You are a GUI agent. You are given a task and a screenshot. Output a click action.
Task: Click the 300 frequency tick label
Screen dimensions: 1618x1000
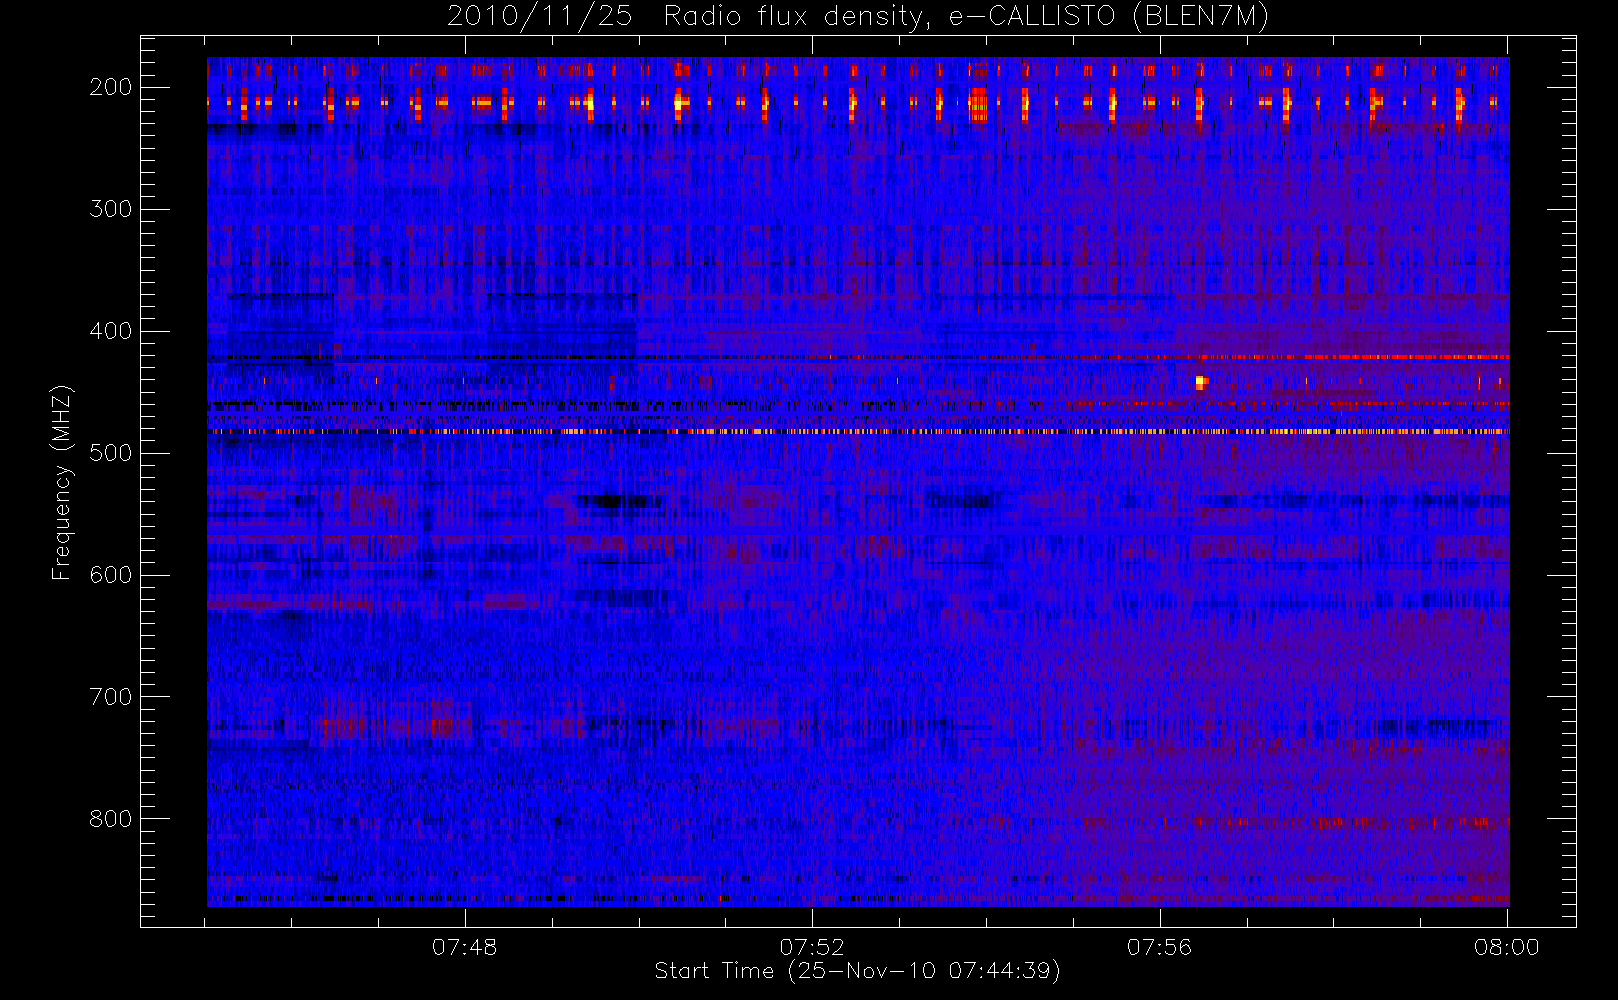pos(111,209)
